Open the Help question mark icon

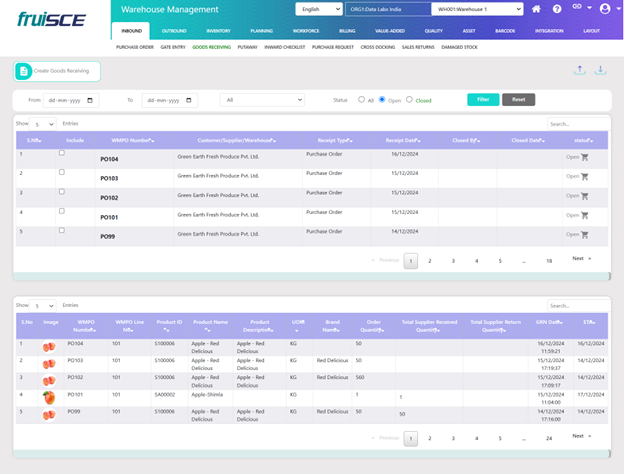[557, 9]
